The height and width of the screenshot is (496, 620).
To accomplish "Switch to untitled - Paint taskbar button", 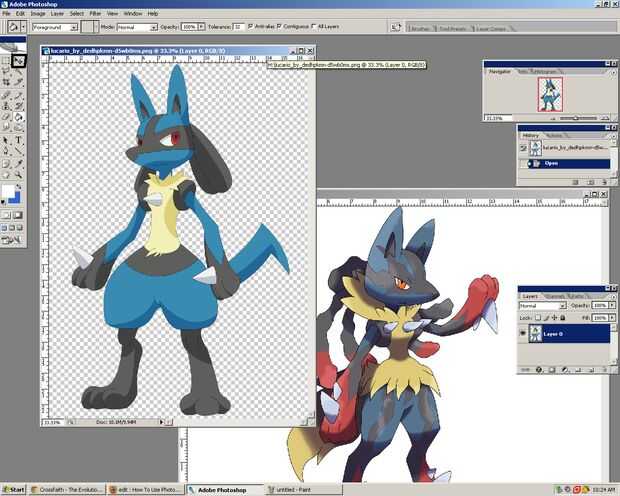I will (x=302, y=490).
